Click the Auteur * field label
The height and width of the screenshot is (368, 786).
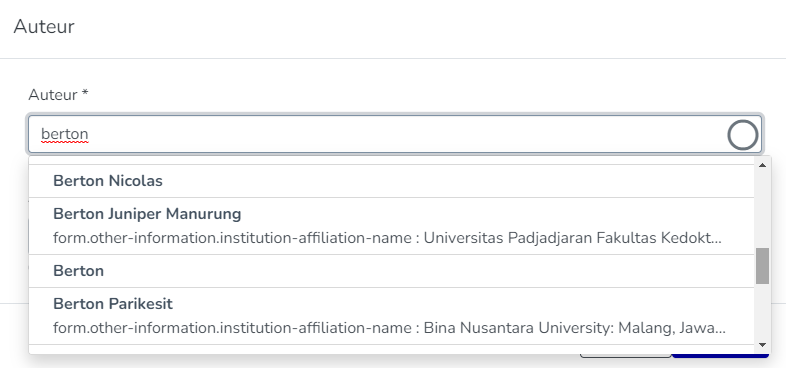58,95
